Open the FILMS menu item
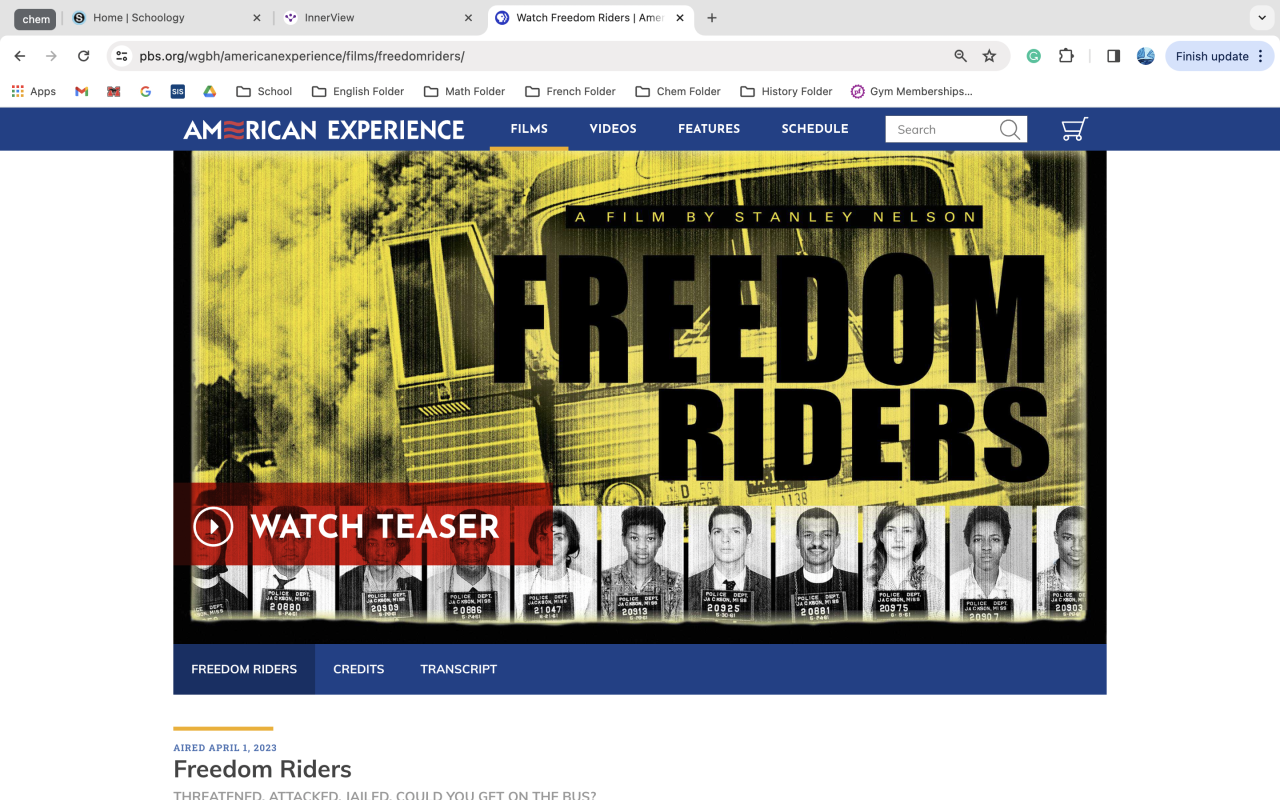The width and height of the screenshot is (1280, 800). (x=529, y=129)
